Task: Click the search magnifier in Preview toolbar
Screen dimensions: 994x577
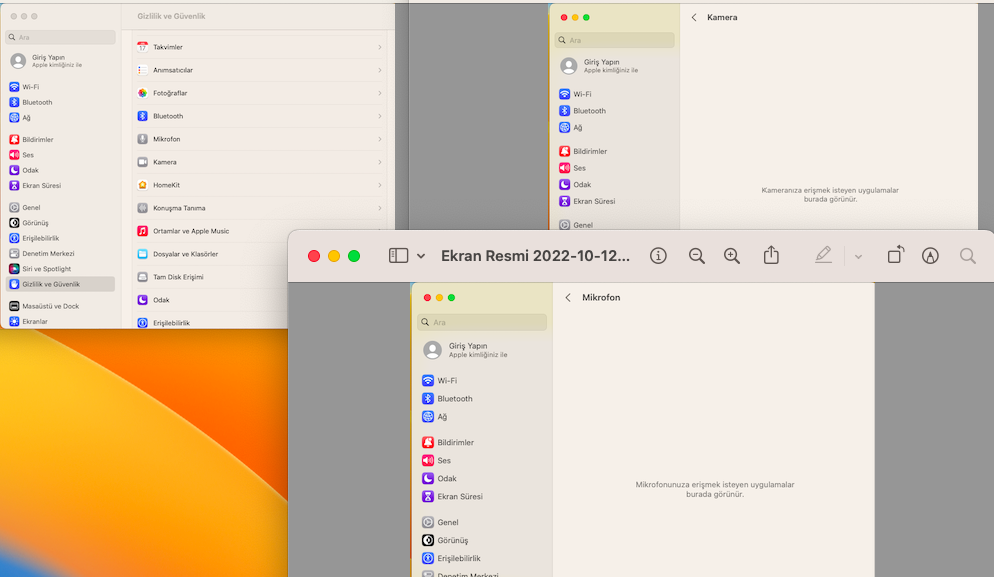Action: click(x=967, y=256)
